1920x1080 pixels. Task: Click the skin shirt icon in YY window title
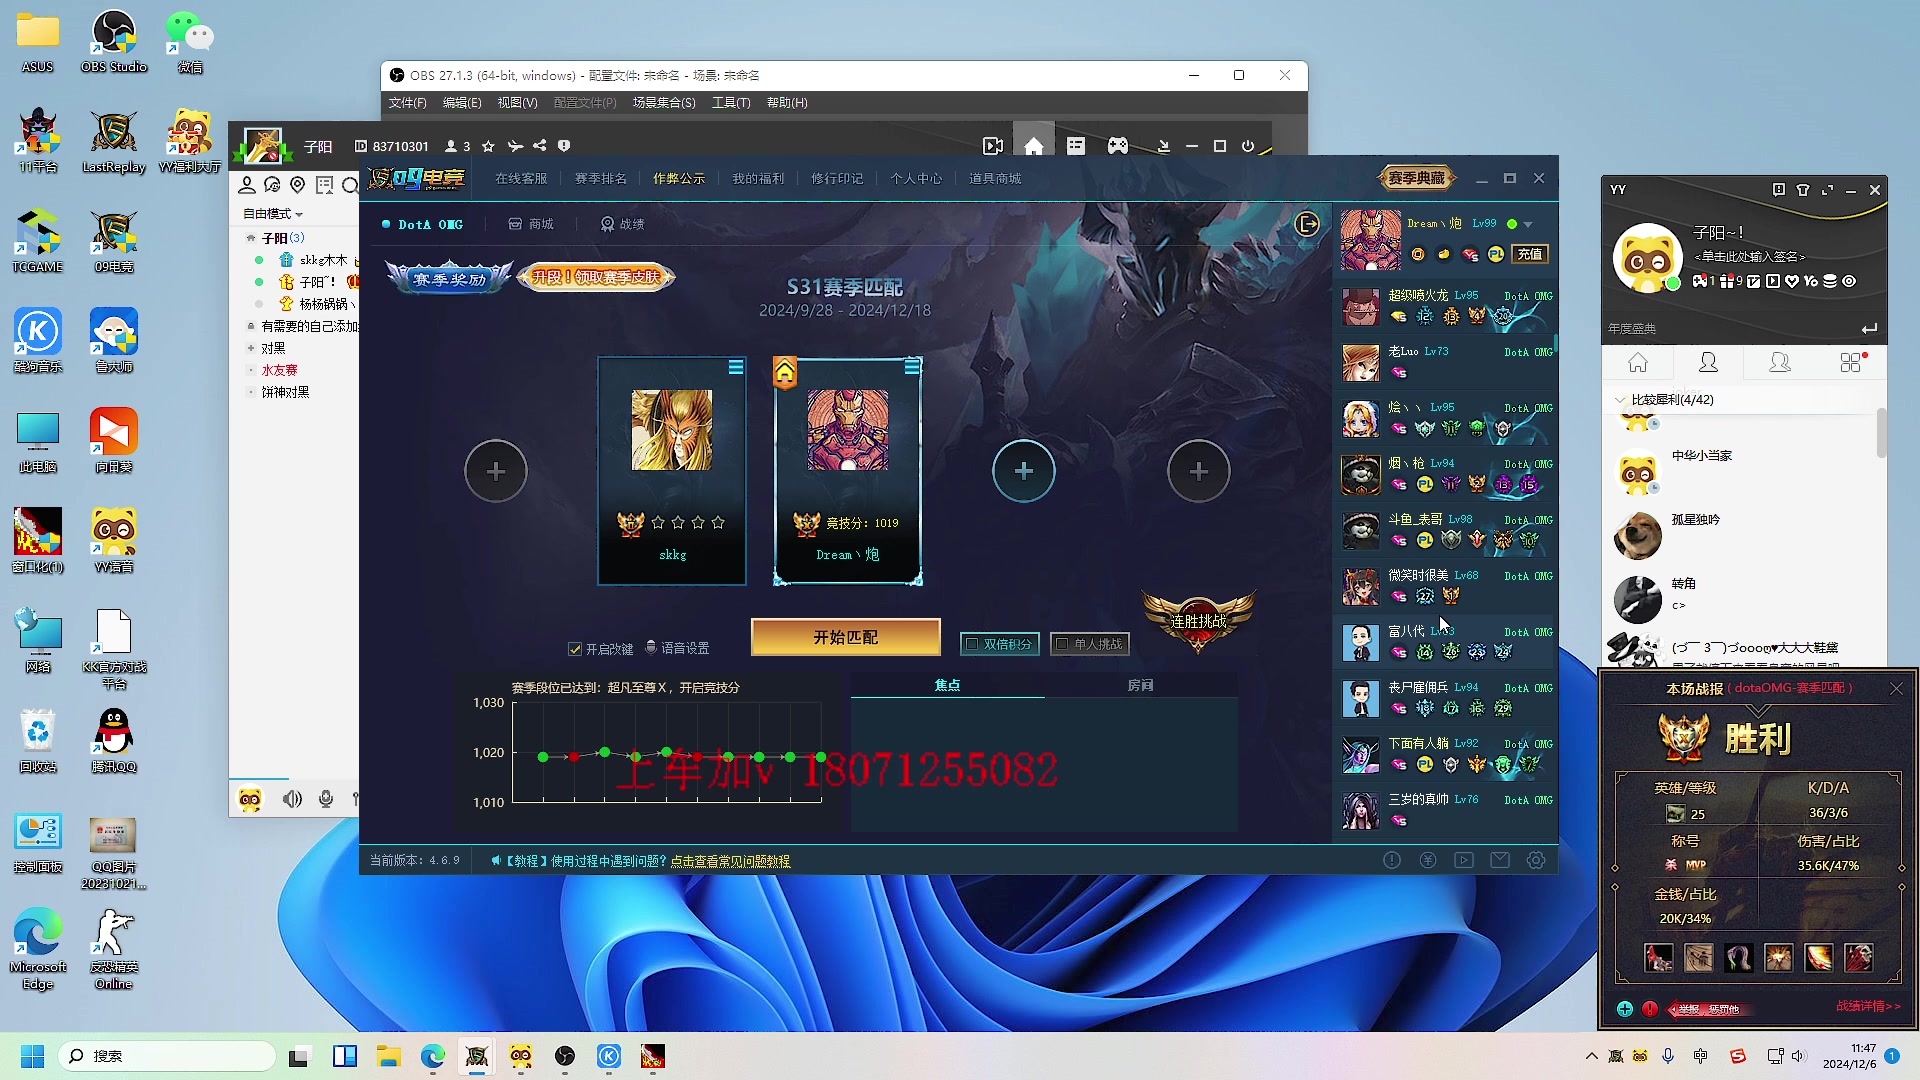(1803, 190)
